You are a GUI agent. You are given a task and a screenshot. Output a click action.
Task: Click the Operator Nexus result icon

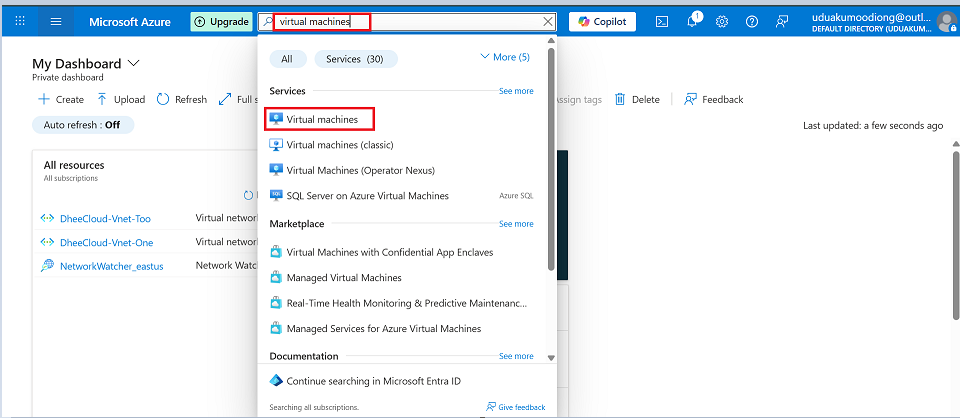pyautogui.click(x=276, y=170)
